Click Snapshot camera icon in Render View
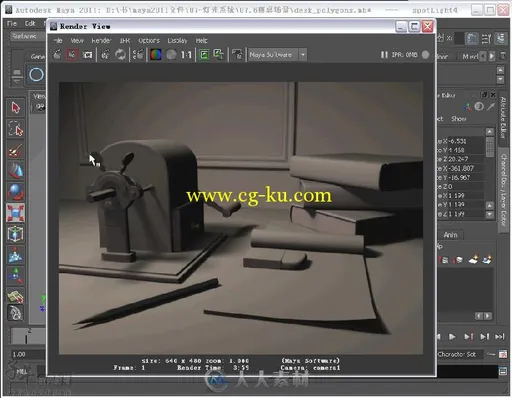The width and height of the screenshot is (512, 398). [87, 54]
